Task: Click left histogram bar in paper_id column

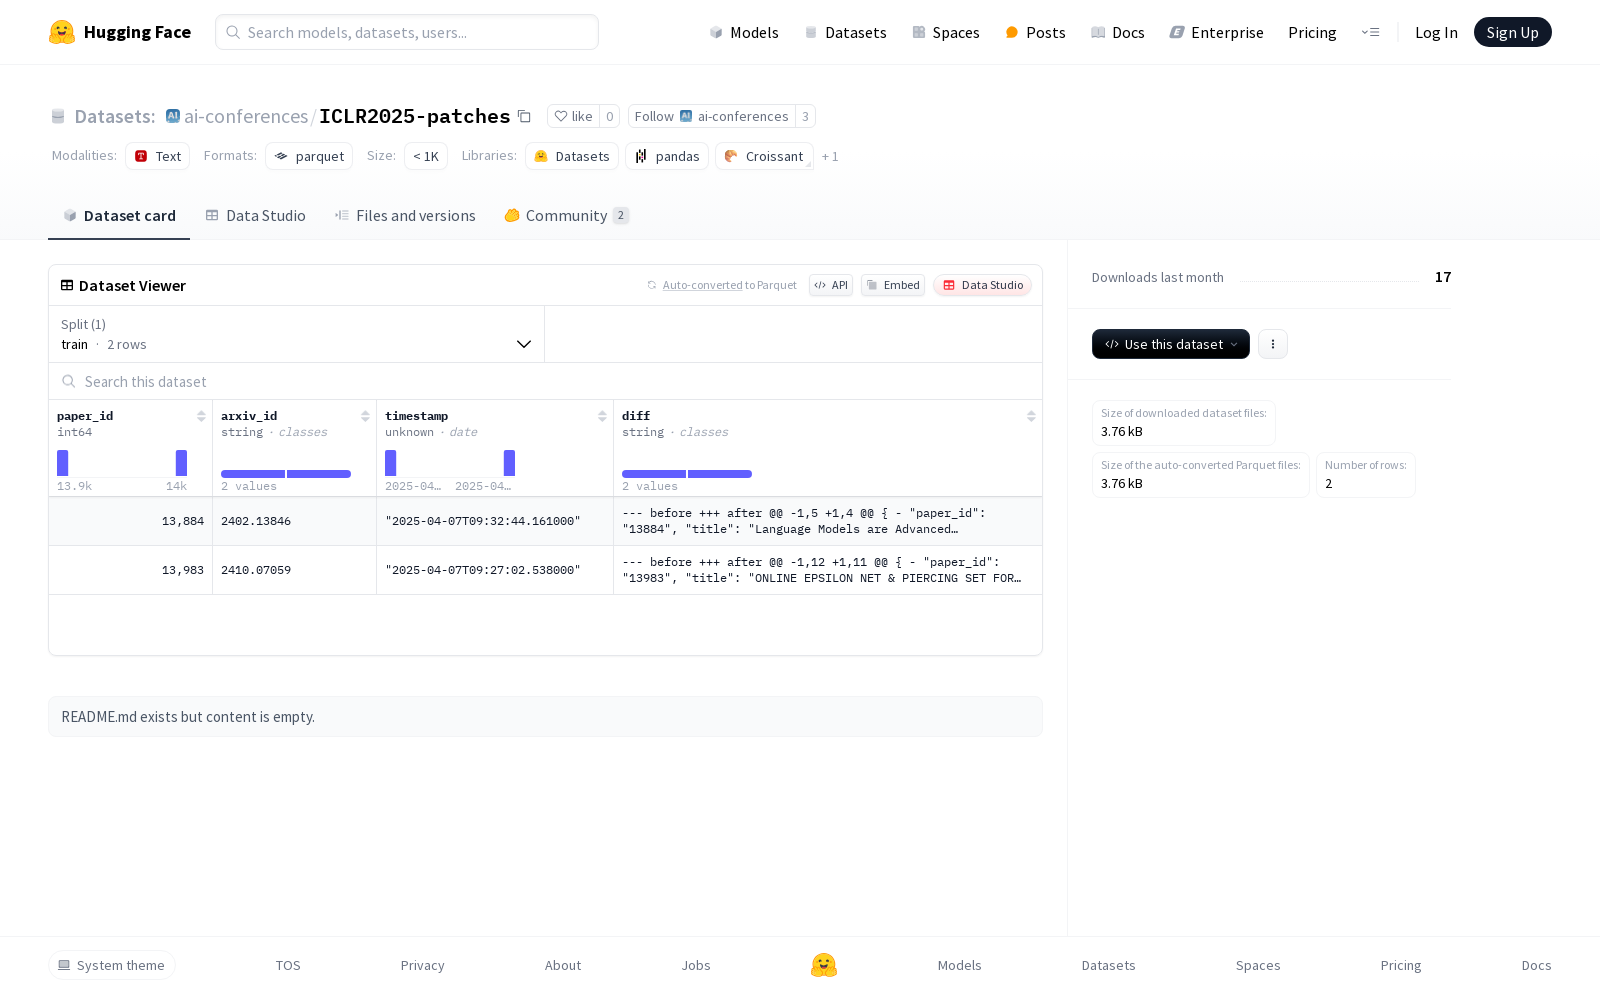Action: tap(63, 463)
